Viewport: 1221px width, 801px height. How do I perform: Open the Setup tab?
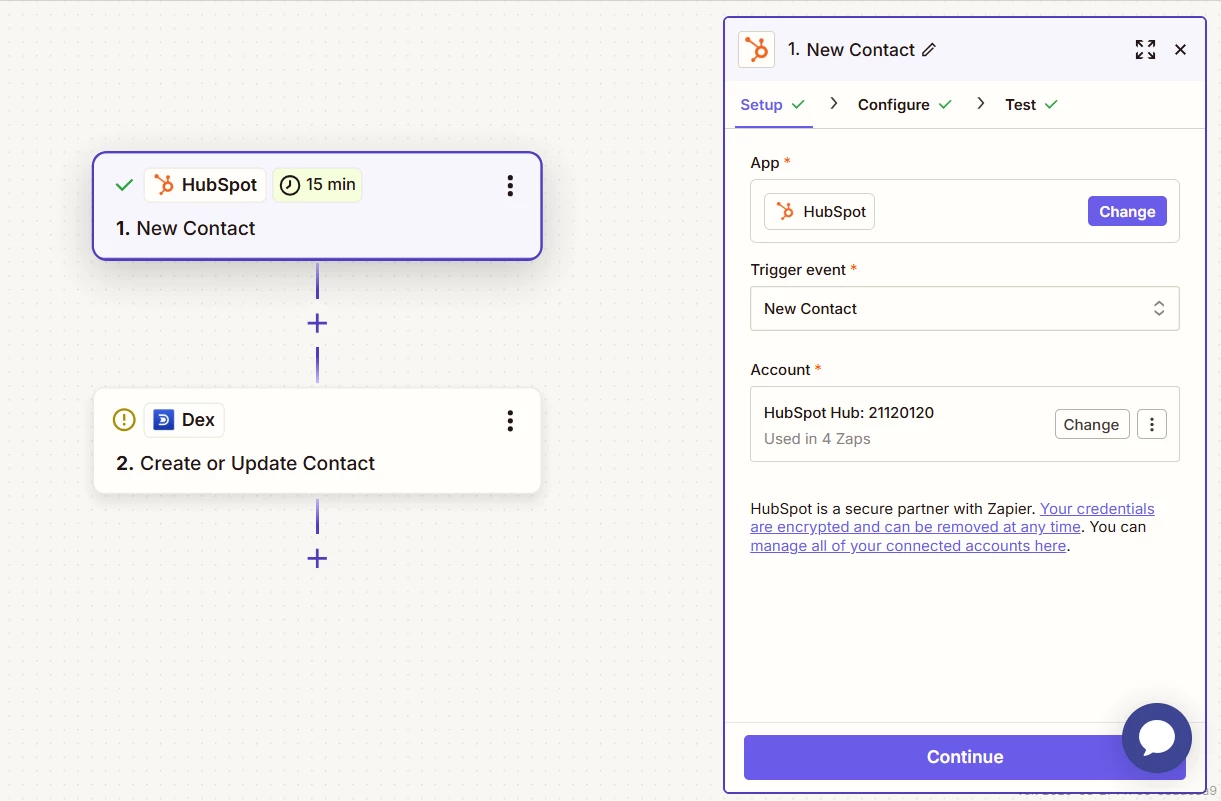[773, 105]
